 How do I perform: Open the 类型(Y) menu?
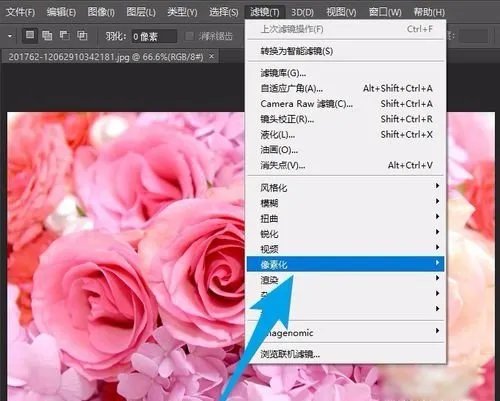[x=182, y=12]
